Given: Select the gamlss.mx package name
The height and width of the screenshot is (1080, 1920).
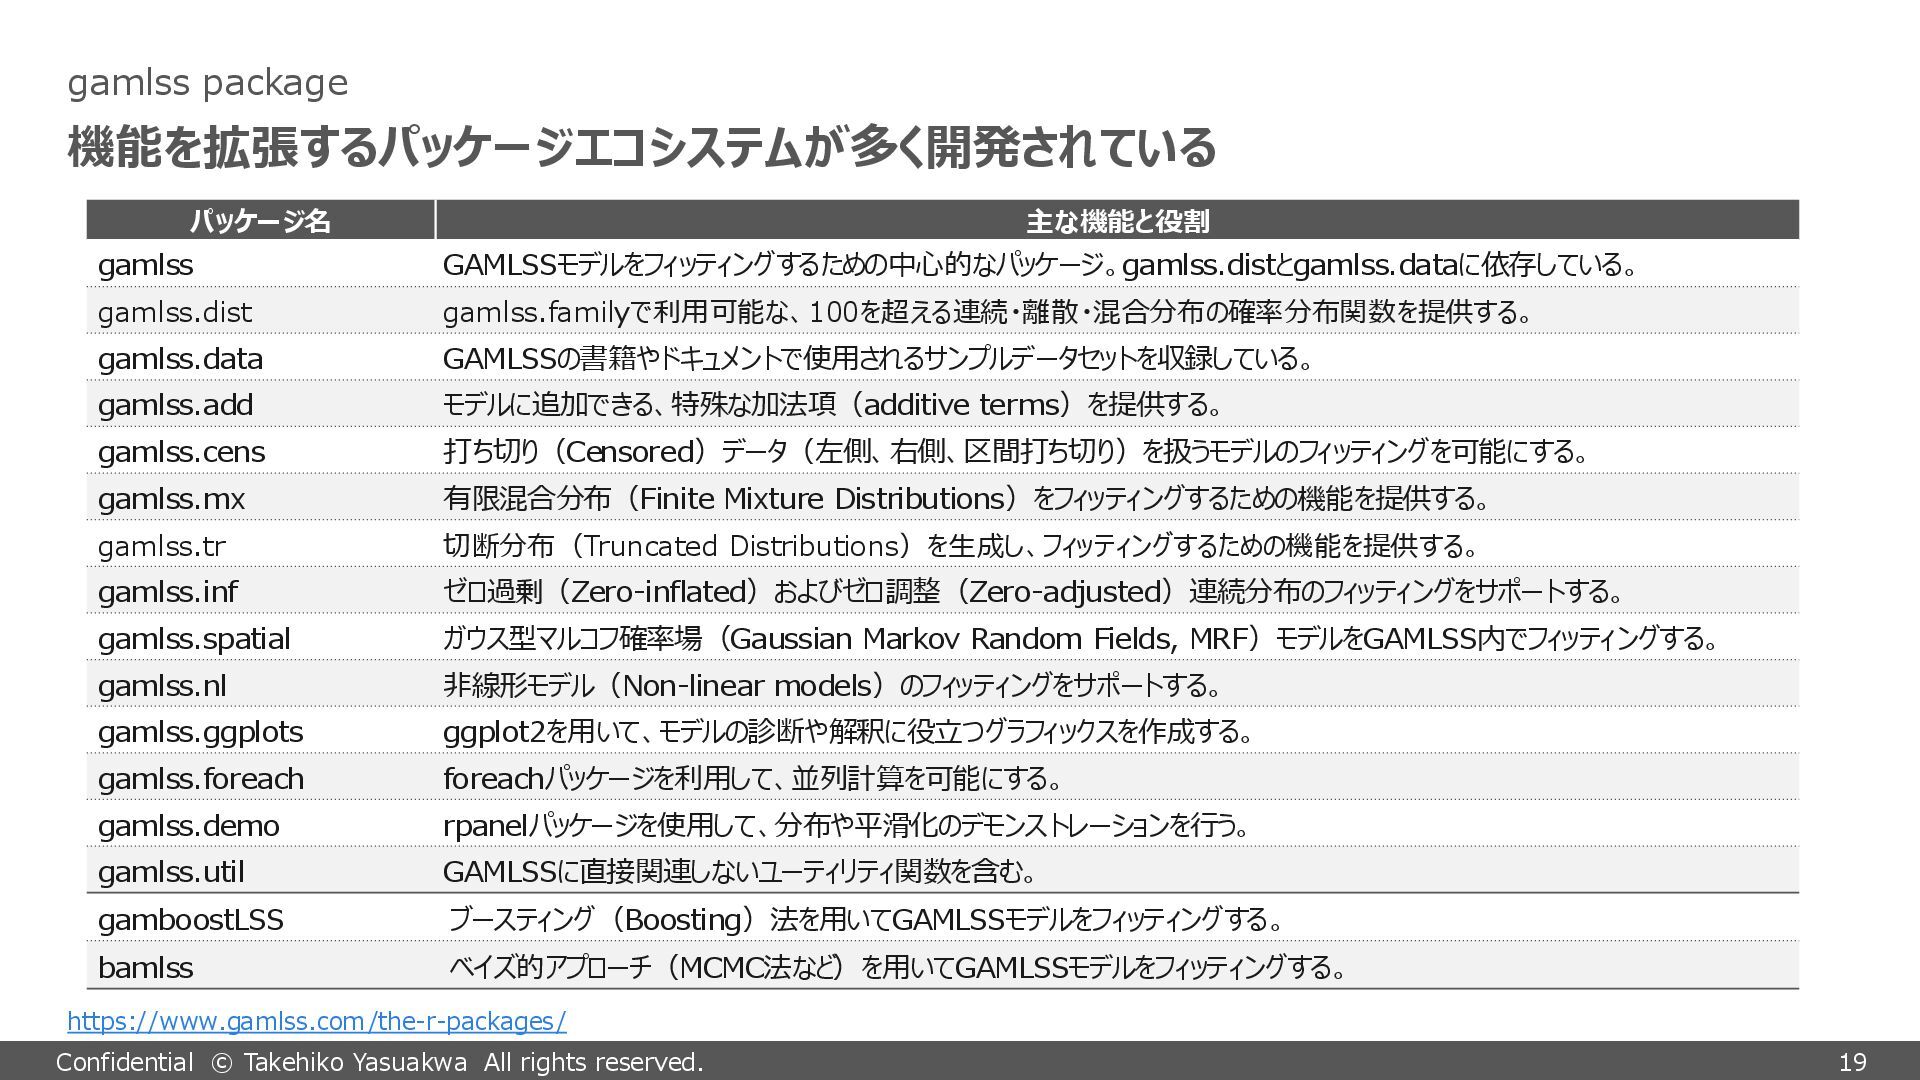Looking at the screenshot, I should (x=171, y=499).
